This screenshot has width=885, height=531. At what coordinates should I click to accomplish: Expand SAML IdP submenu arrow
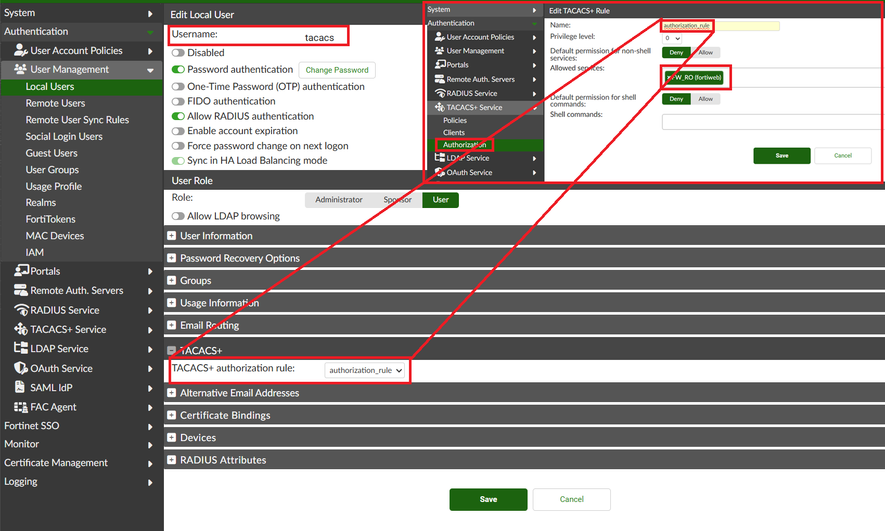point(150,388)
